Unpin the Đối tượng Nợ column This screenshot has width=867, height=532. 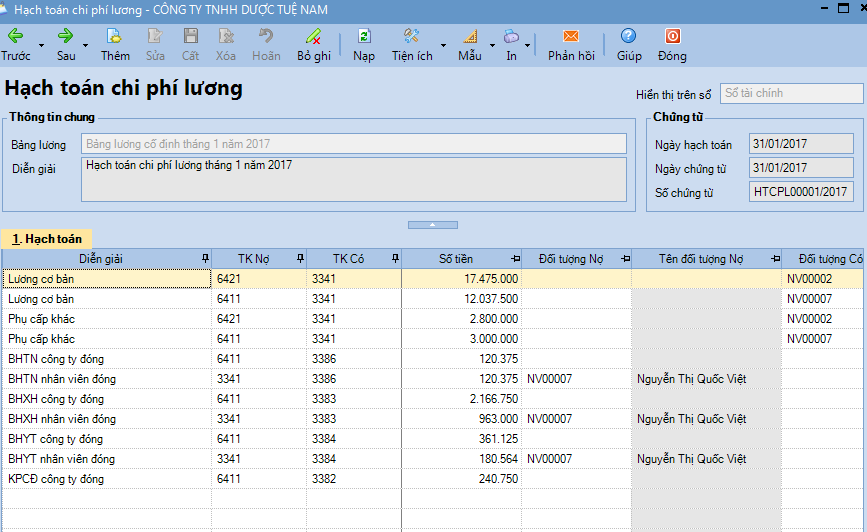click(x=625, y=259)
